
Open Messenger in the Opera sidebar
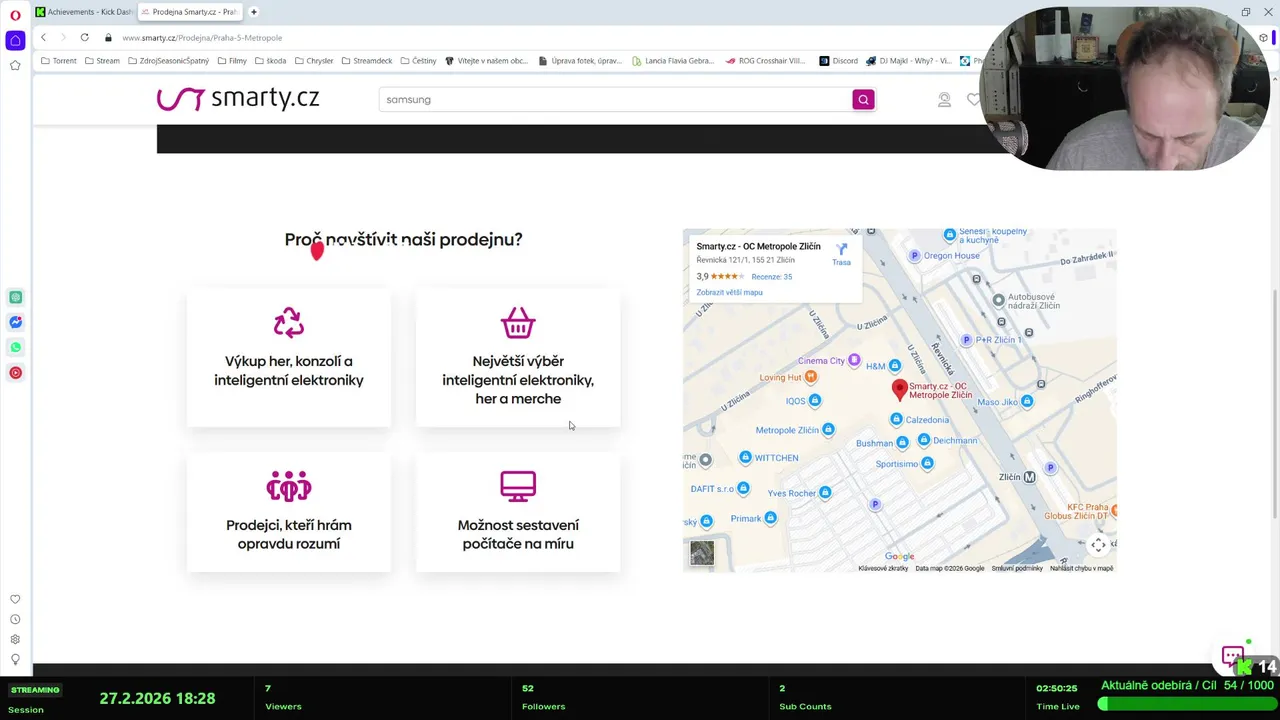[15, 322]
